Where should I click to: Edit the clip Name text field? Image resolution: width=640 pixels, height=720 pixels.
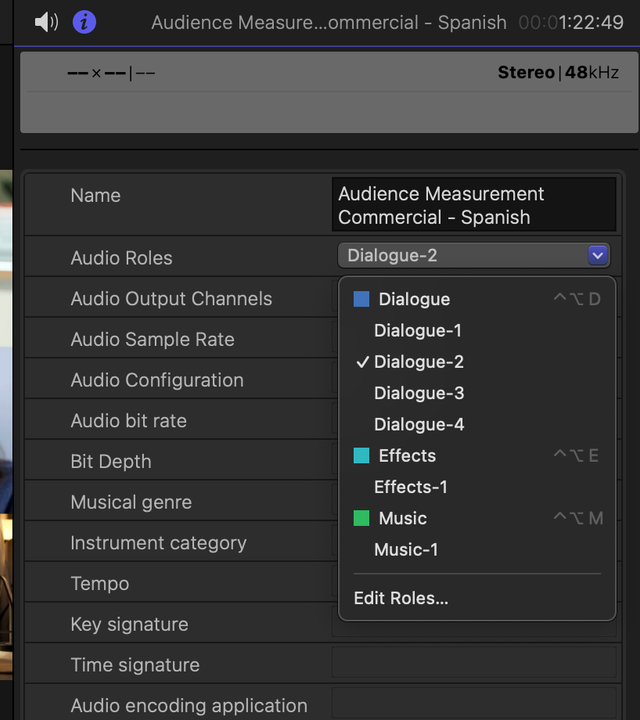pyautogui.click(x=474, y=205)
